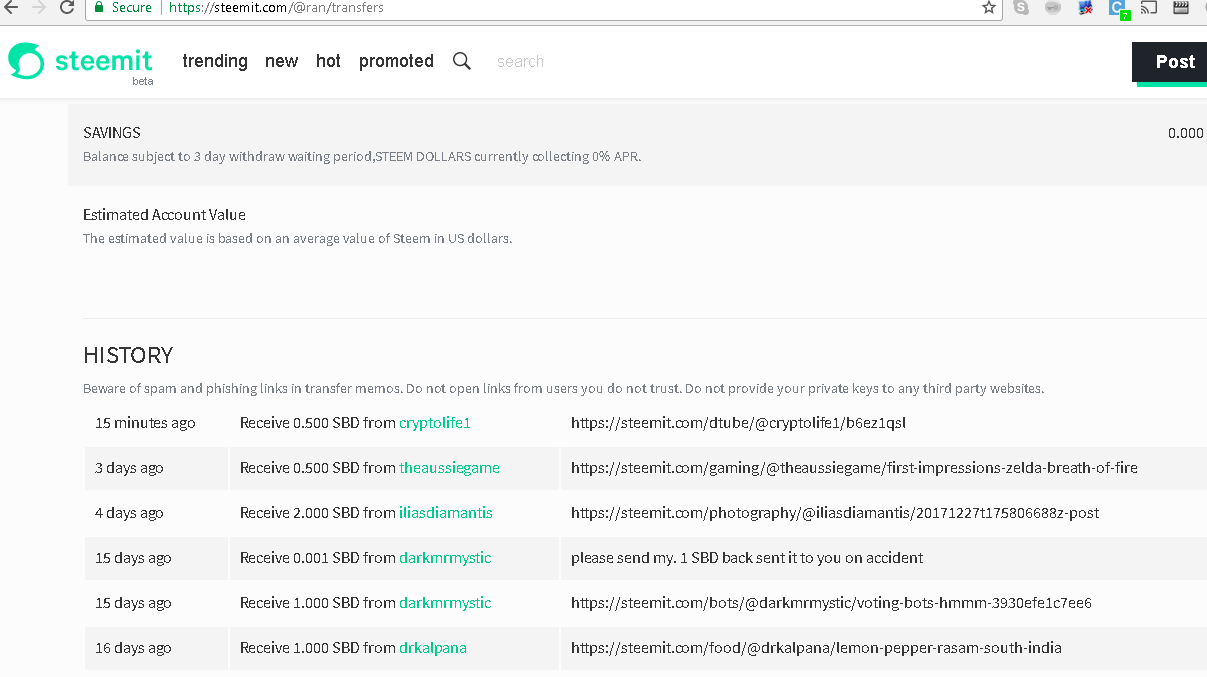Reload the page with the refresh icon
The width and height of the screenshot is (1207, 677).
(67, 7)
